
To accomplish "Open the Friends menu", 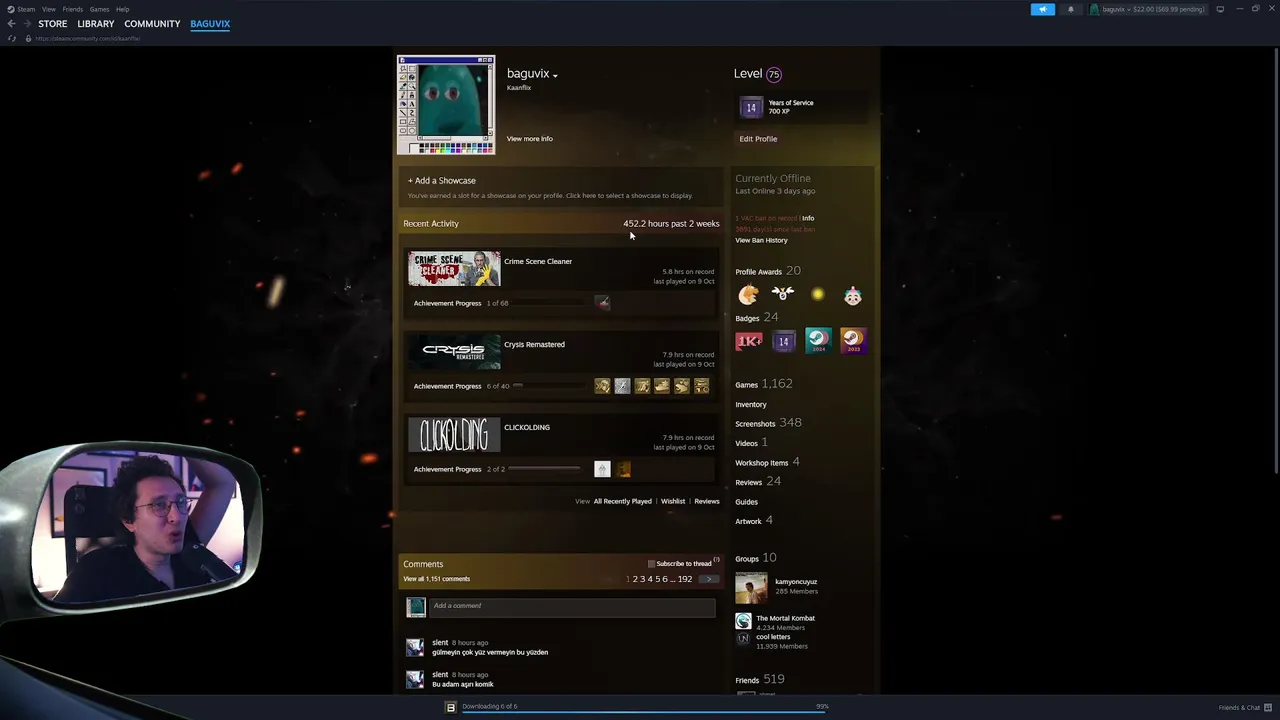I will pyautogui.click(x=73, y=9).
